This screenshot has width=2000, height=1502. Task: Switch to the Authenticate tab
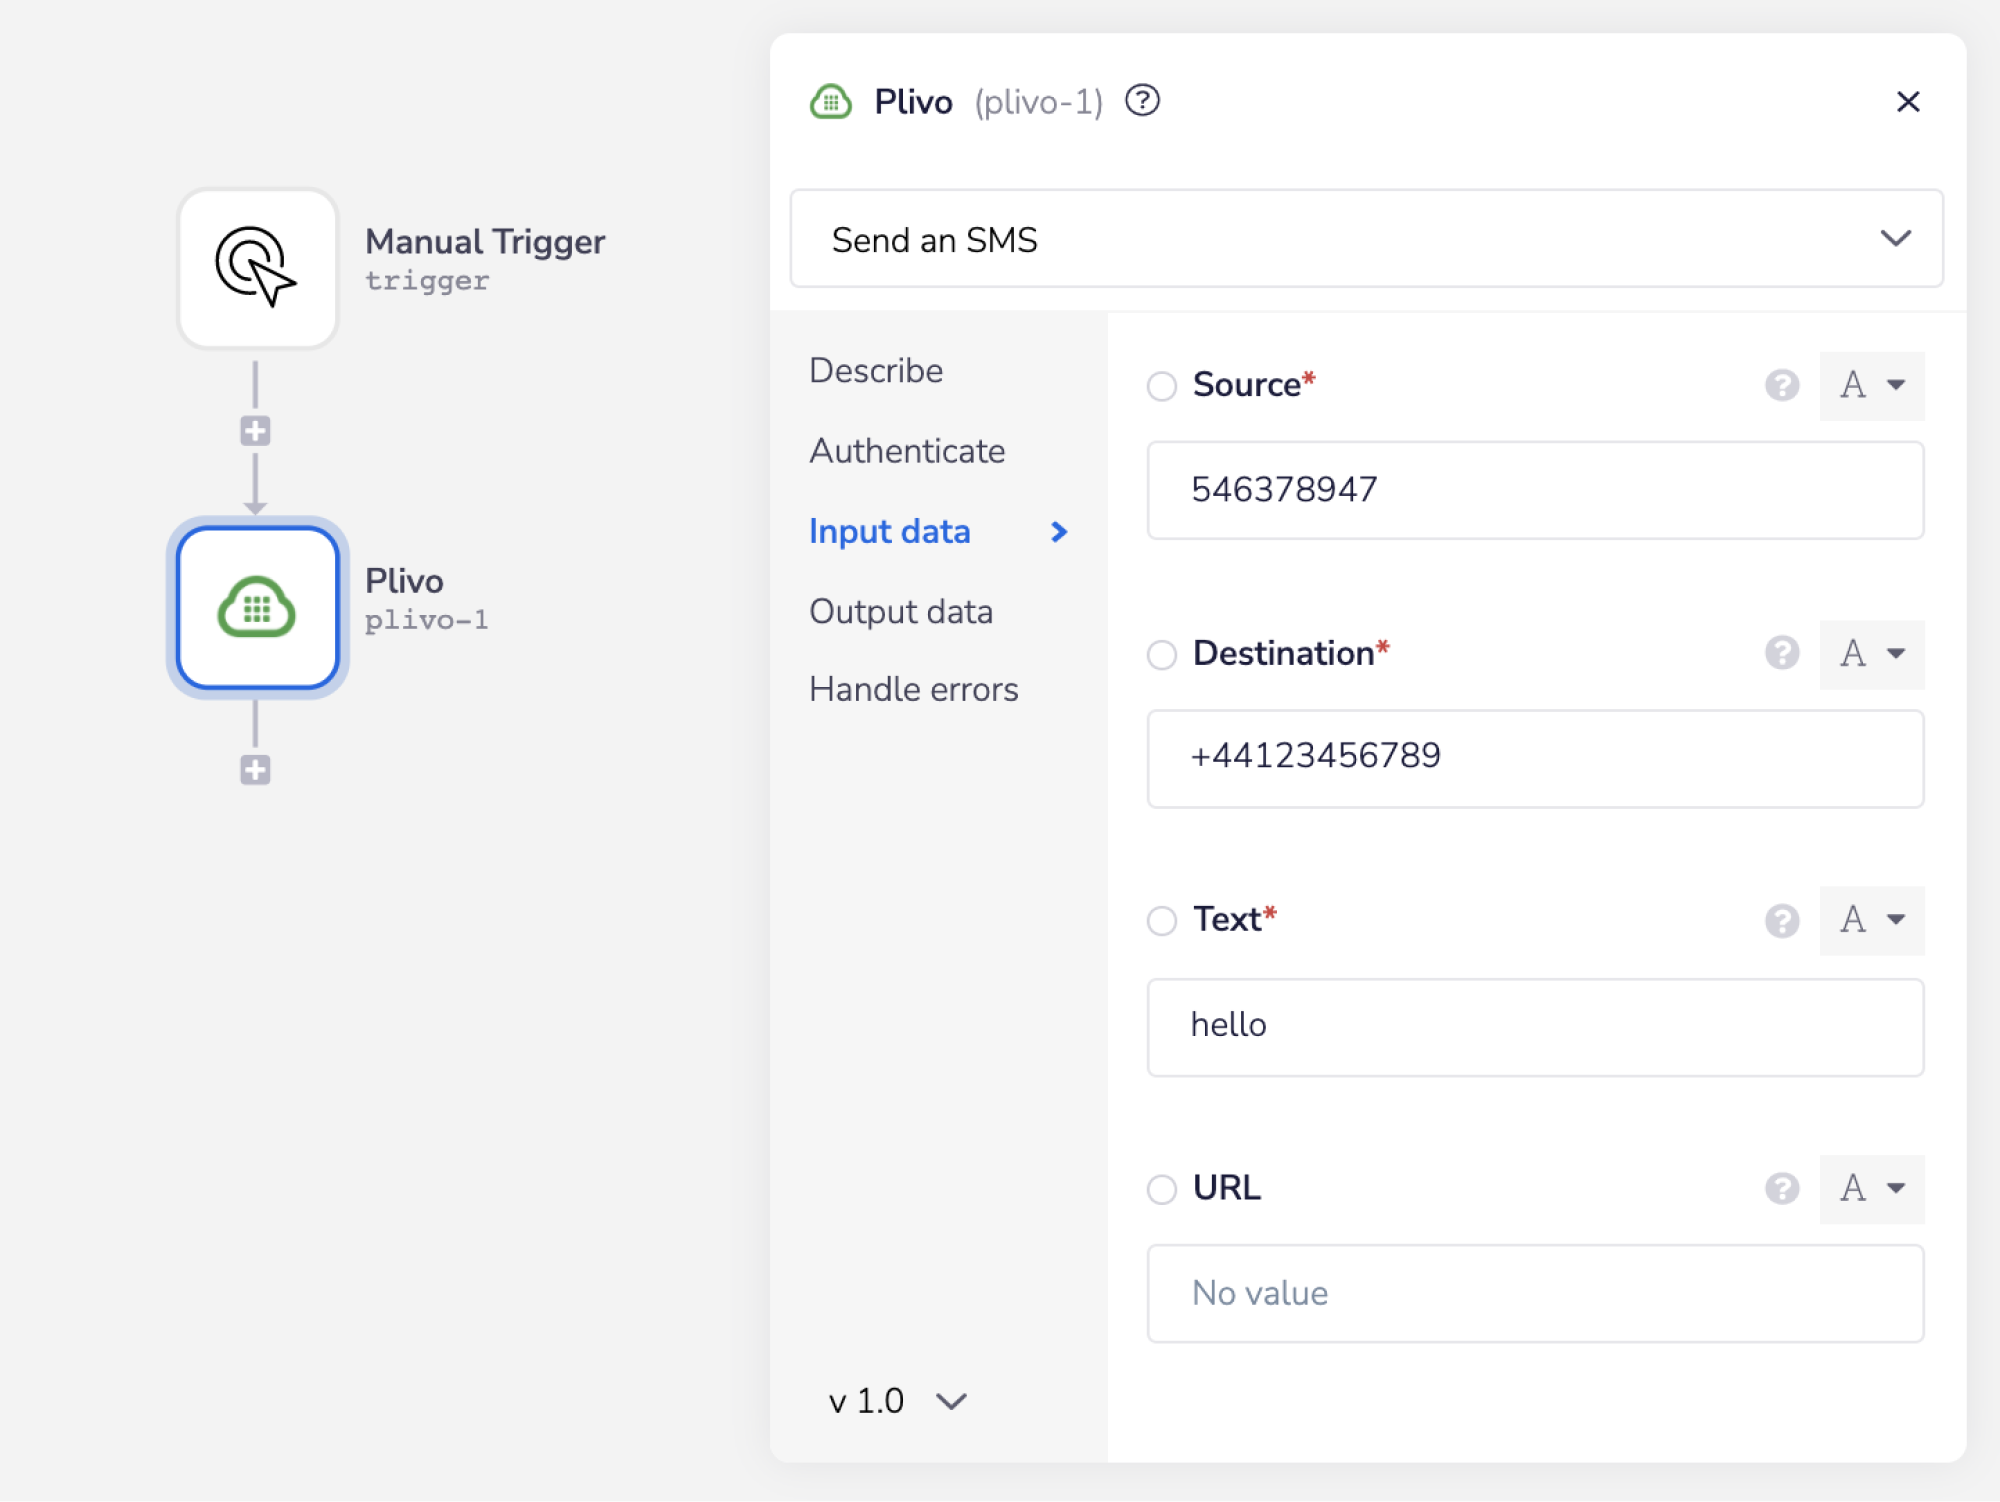point(906,451)
